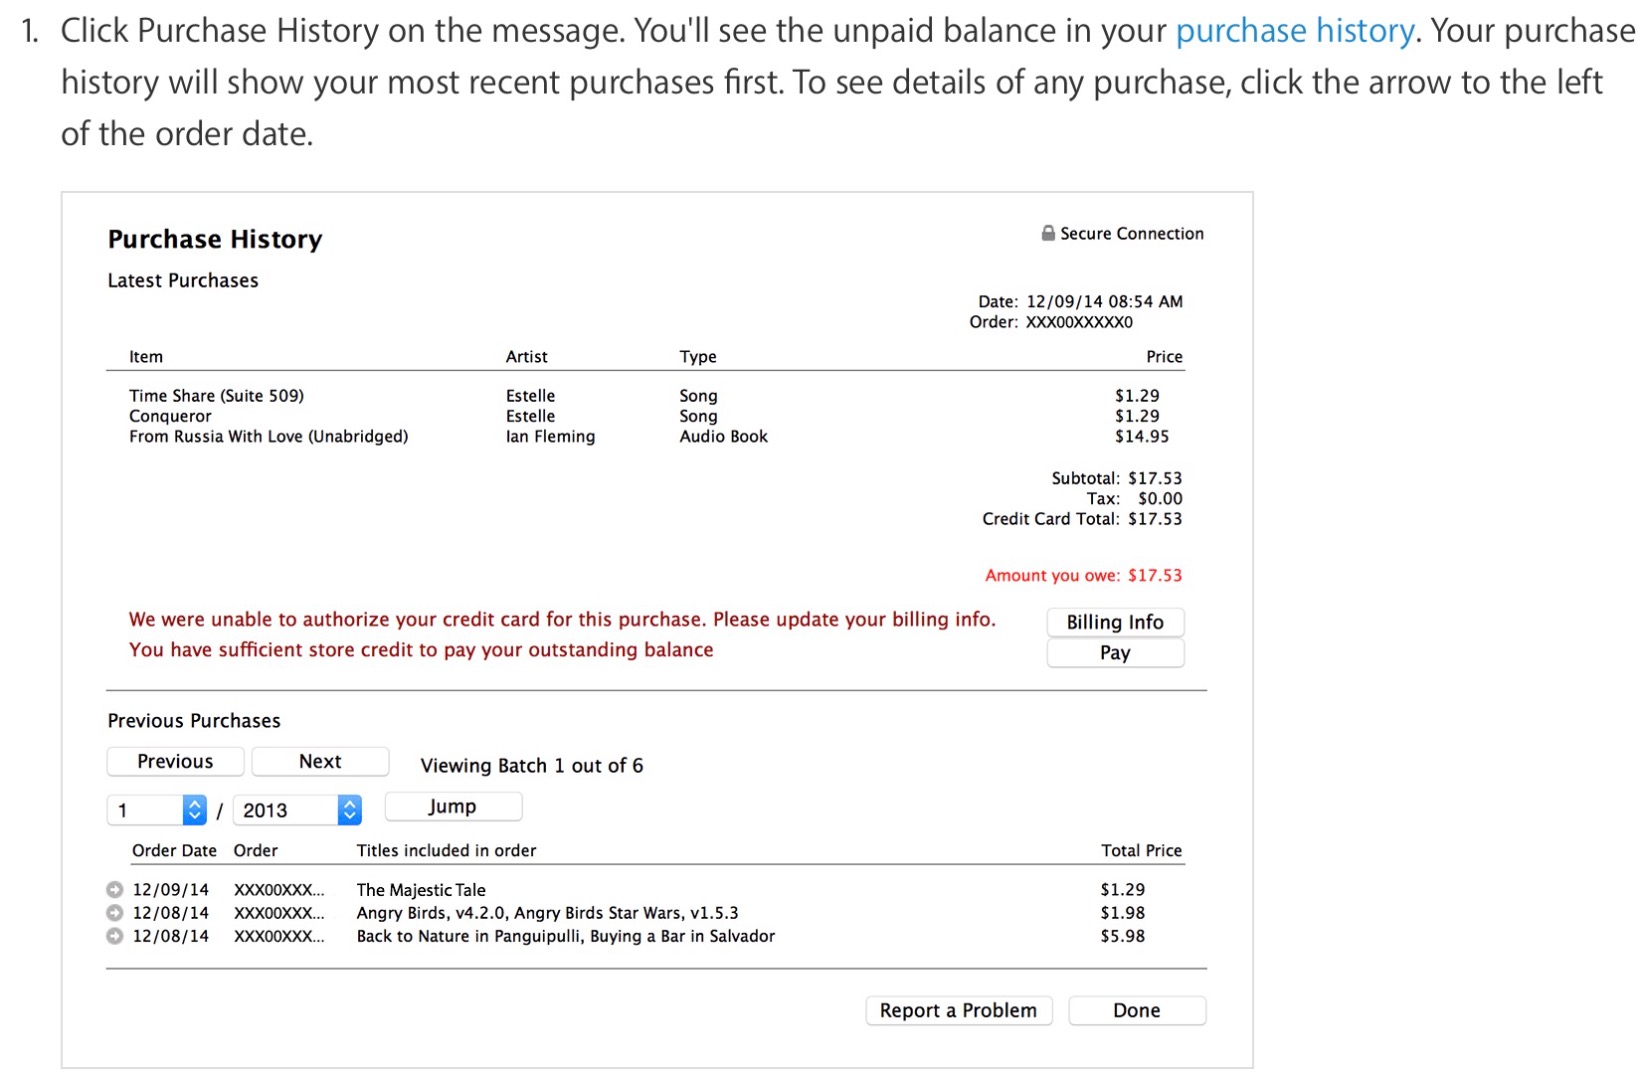Click the Jump button
This screenshot has height=1080, width=1643.
[452, 807]
